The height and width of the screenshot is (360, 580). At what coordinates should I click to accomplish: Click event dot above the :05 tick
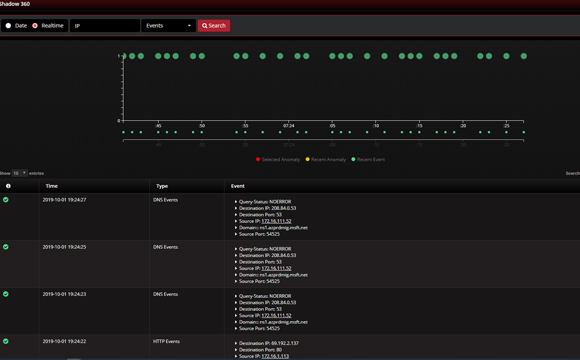[x=332, y=56]
